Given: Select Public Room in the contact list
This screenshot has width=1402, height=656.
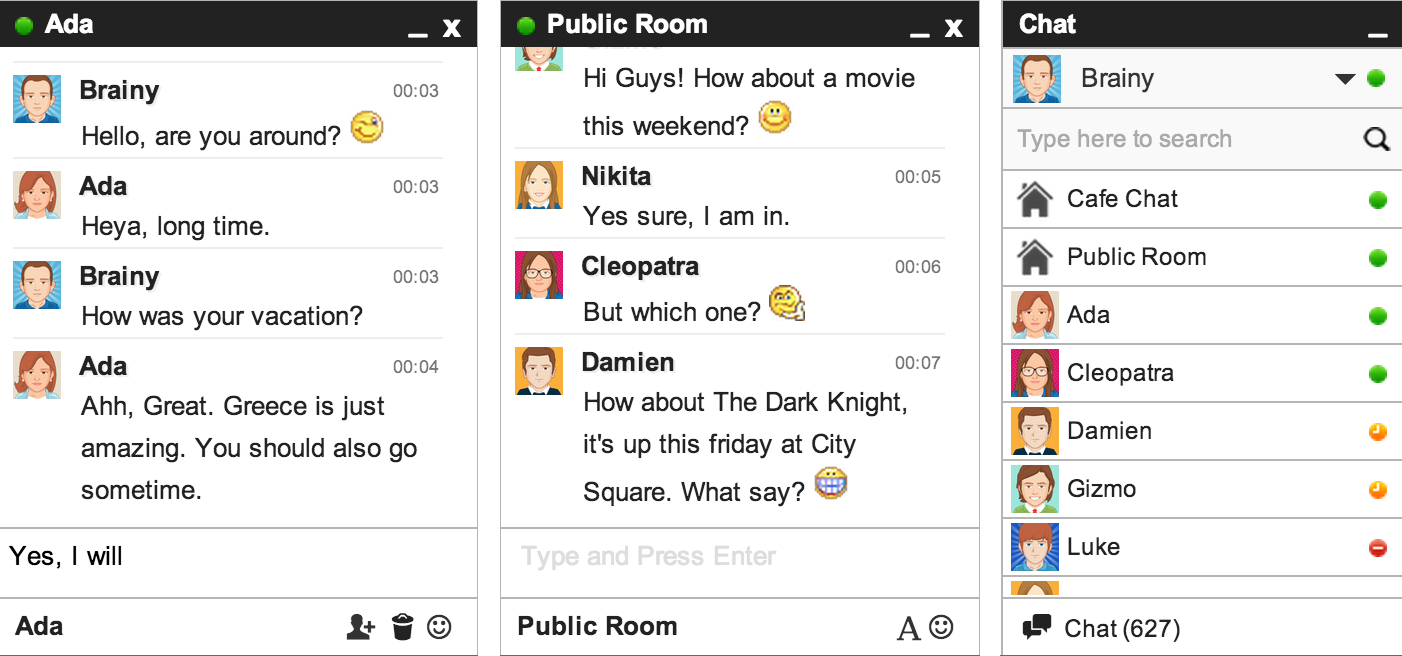Looking at the screenshot, I should pyautogui.click(x=1202, y=257).
